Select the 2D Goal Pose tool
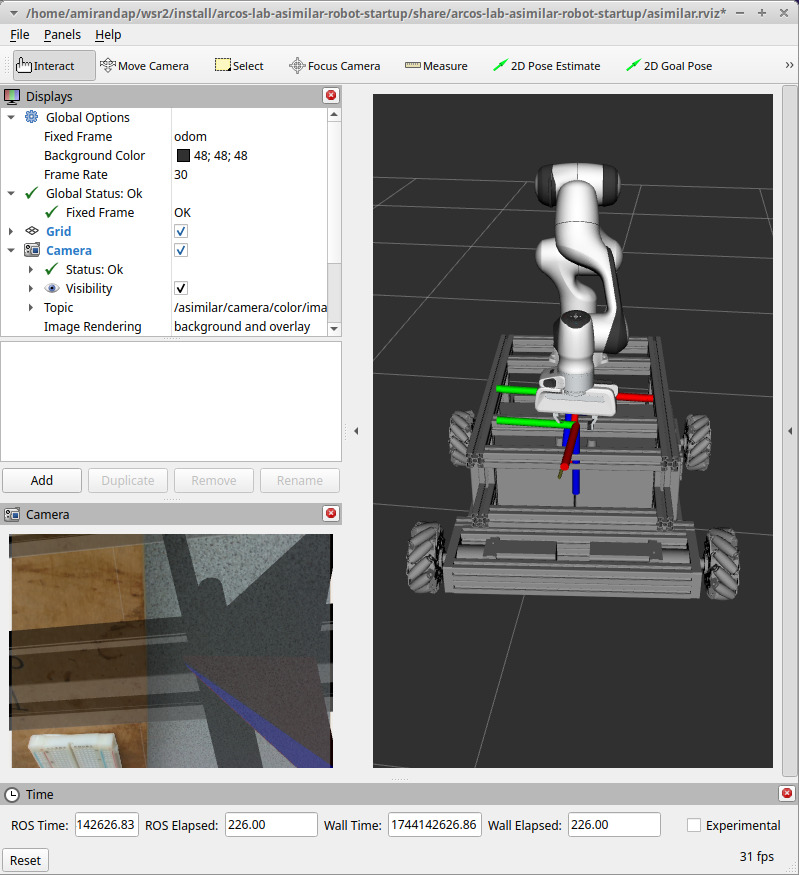 pos(669,66)
